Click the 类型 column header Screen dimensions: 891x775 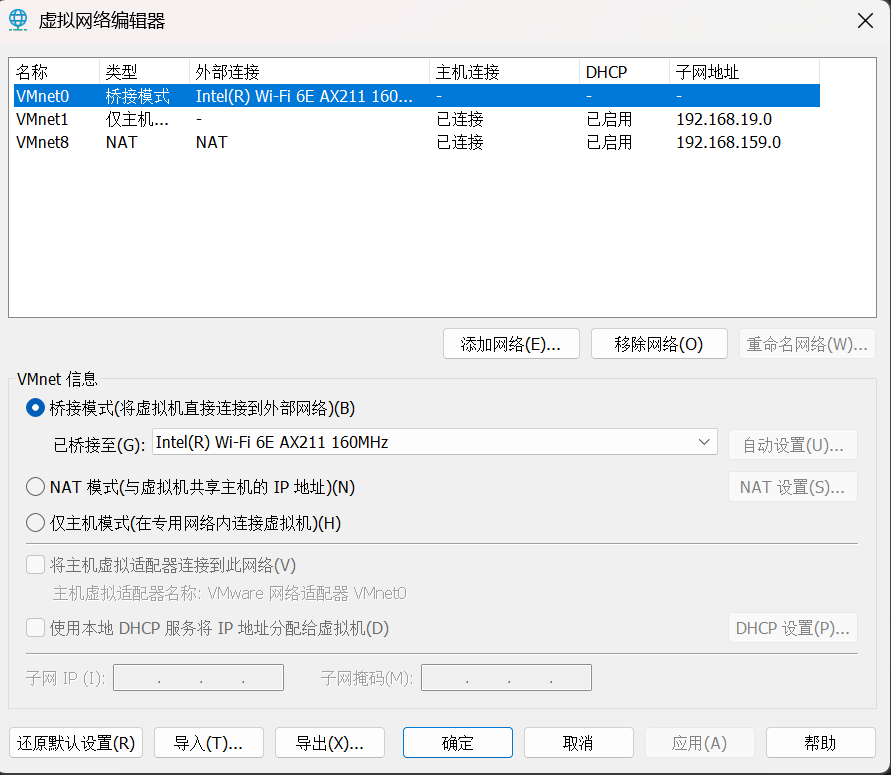coord(144,72)
